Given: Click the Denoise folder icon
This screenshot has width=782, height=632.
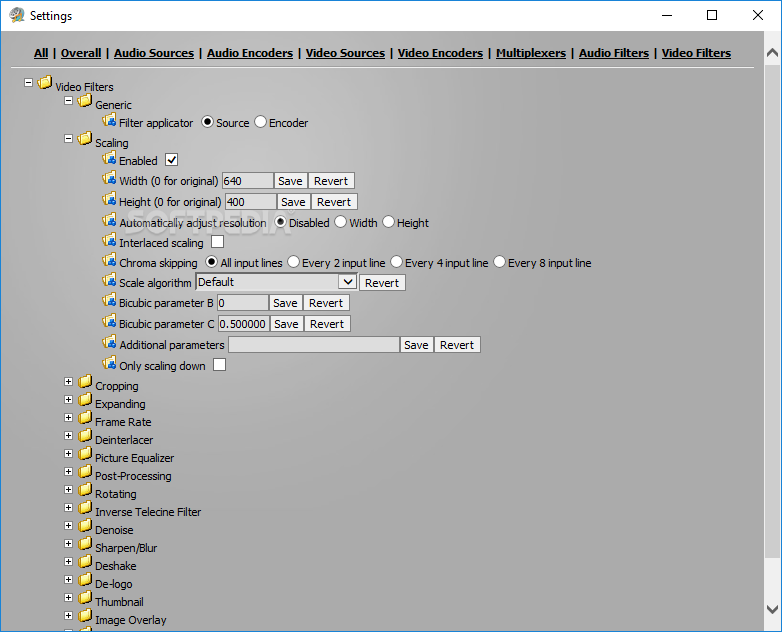Looking at the screenshot, I should point(85,525).
